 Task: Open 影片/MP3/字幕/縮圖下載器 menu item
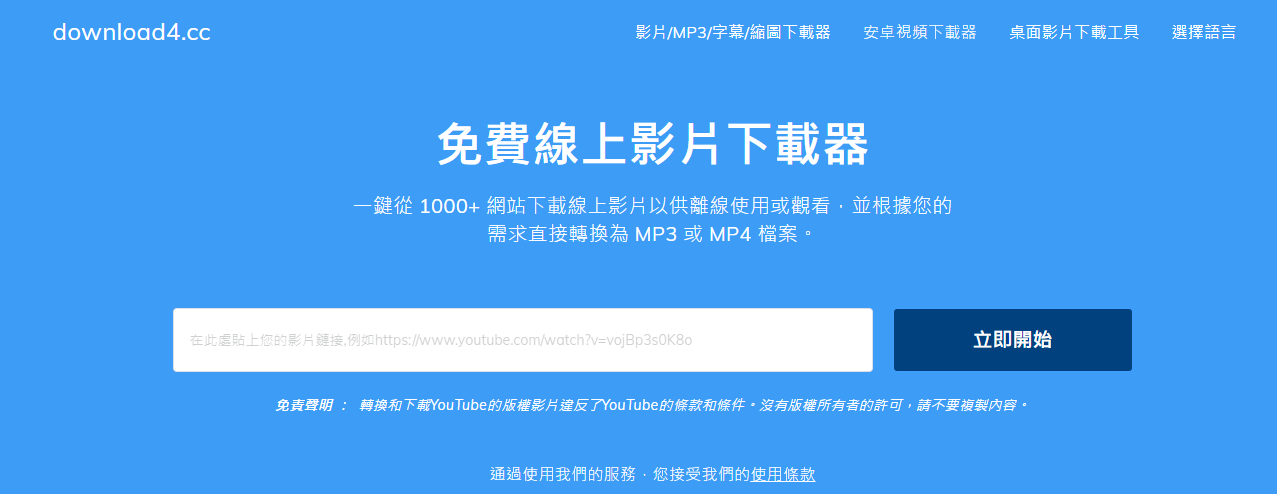pos(733,32)
